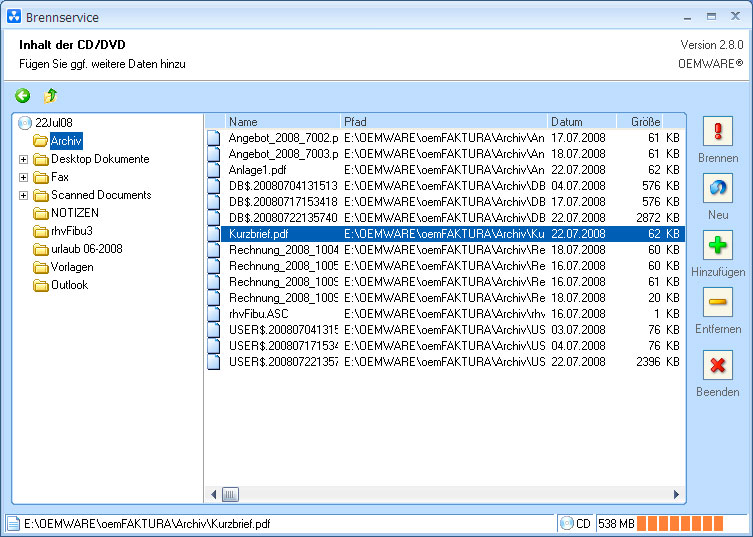Maximize the Brennservice window
The width and height of the screenshot is (753, 537).
(x=711, y=16)
